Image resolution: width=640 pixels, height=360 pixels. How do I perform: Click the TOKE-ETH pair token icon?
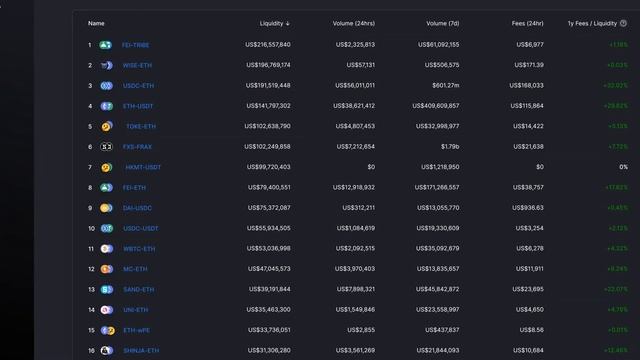107,127
